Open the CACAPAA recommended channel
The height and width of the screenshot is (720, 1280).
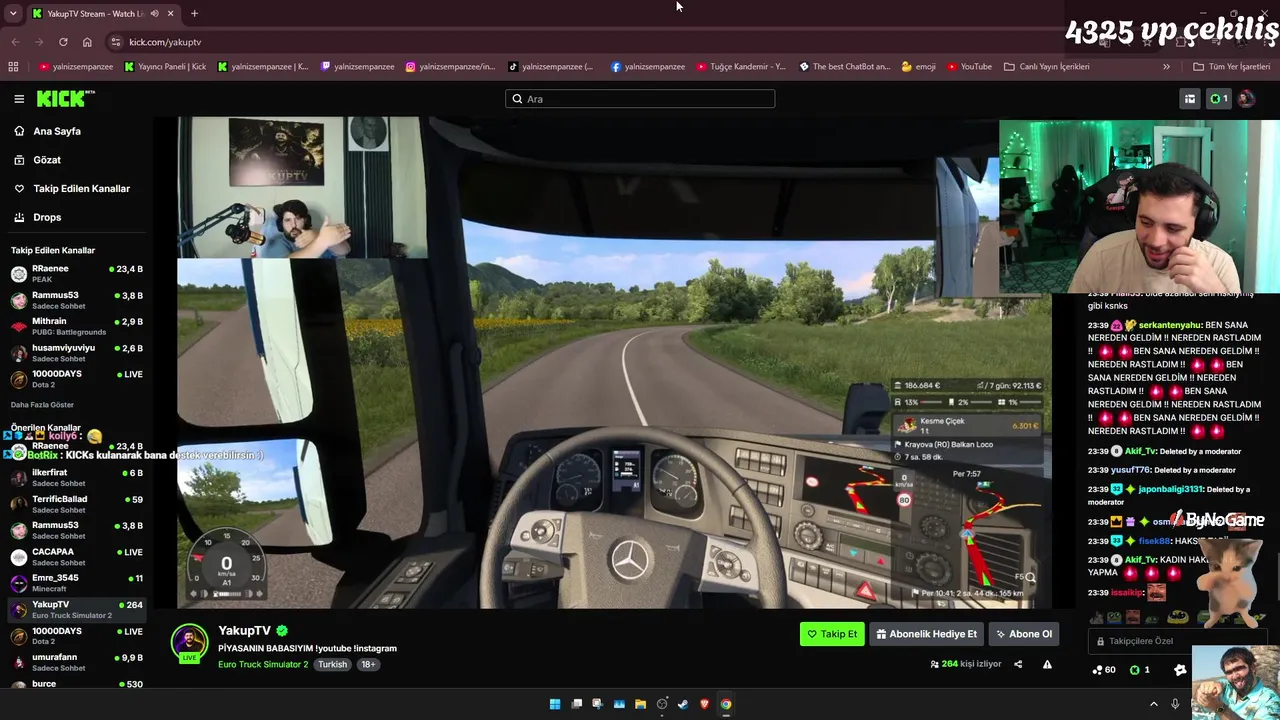(x=77, y=556)
